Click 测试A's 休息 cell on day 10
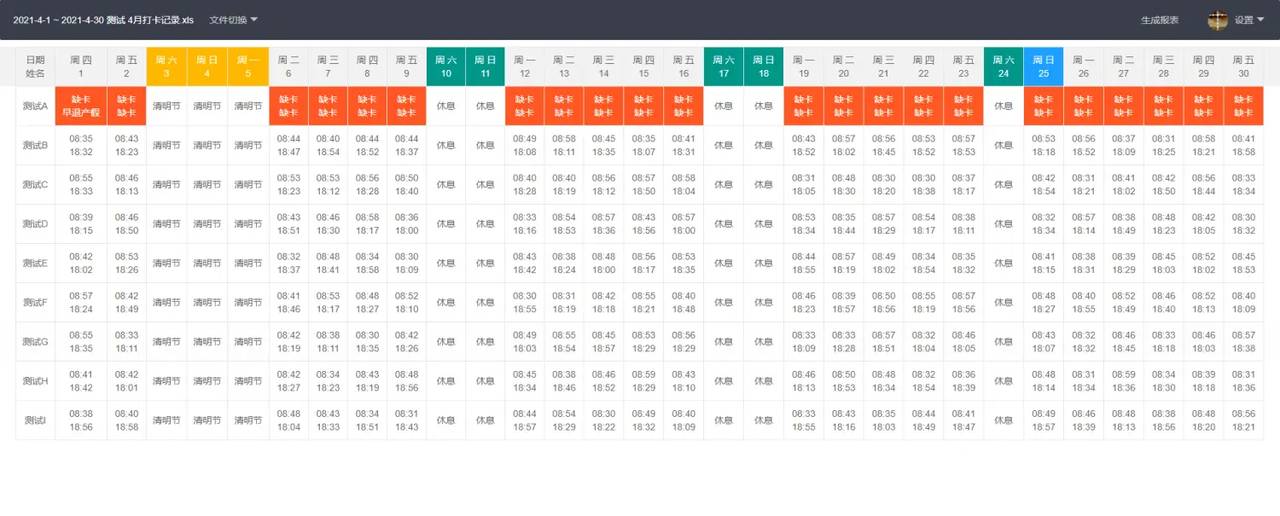This screenshot has height=516, width=1280. tap(446, 106)
